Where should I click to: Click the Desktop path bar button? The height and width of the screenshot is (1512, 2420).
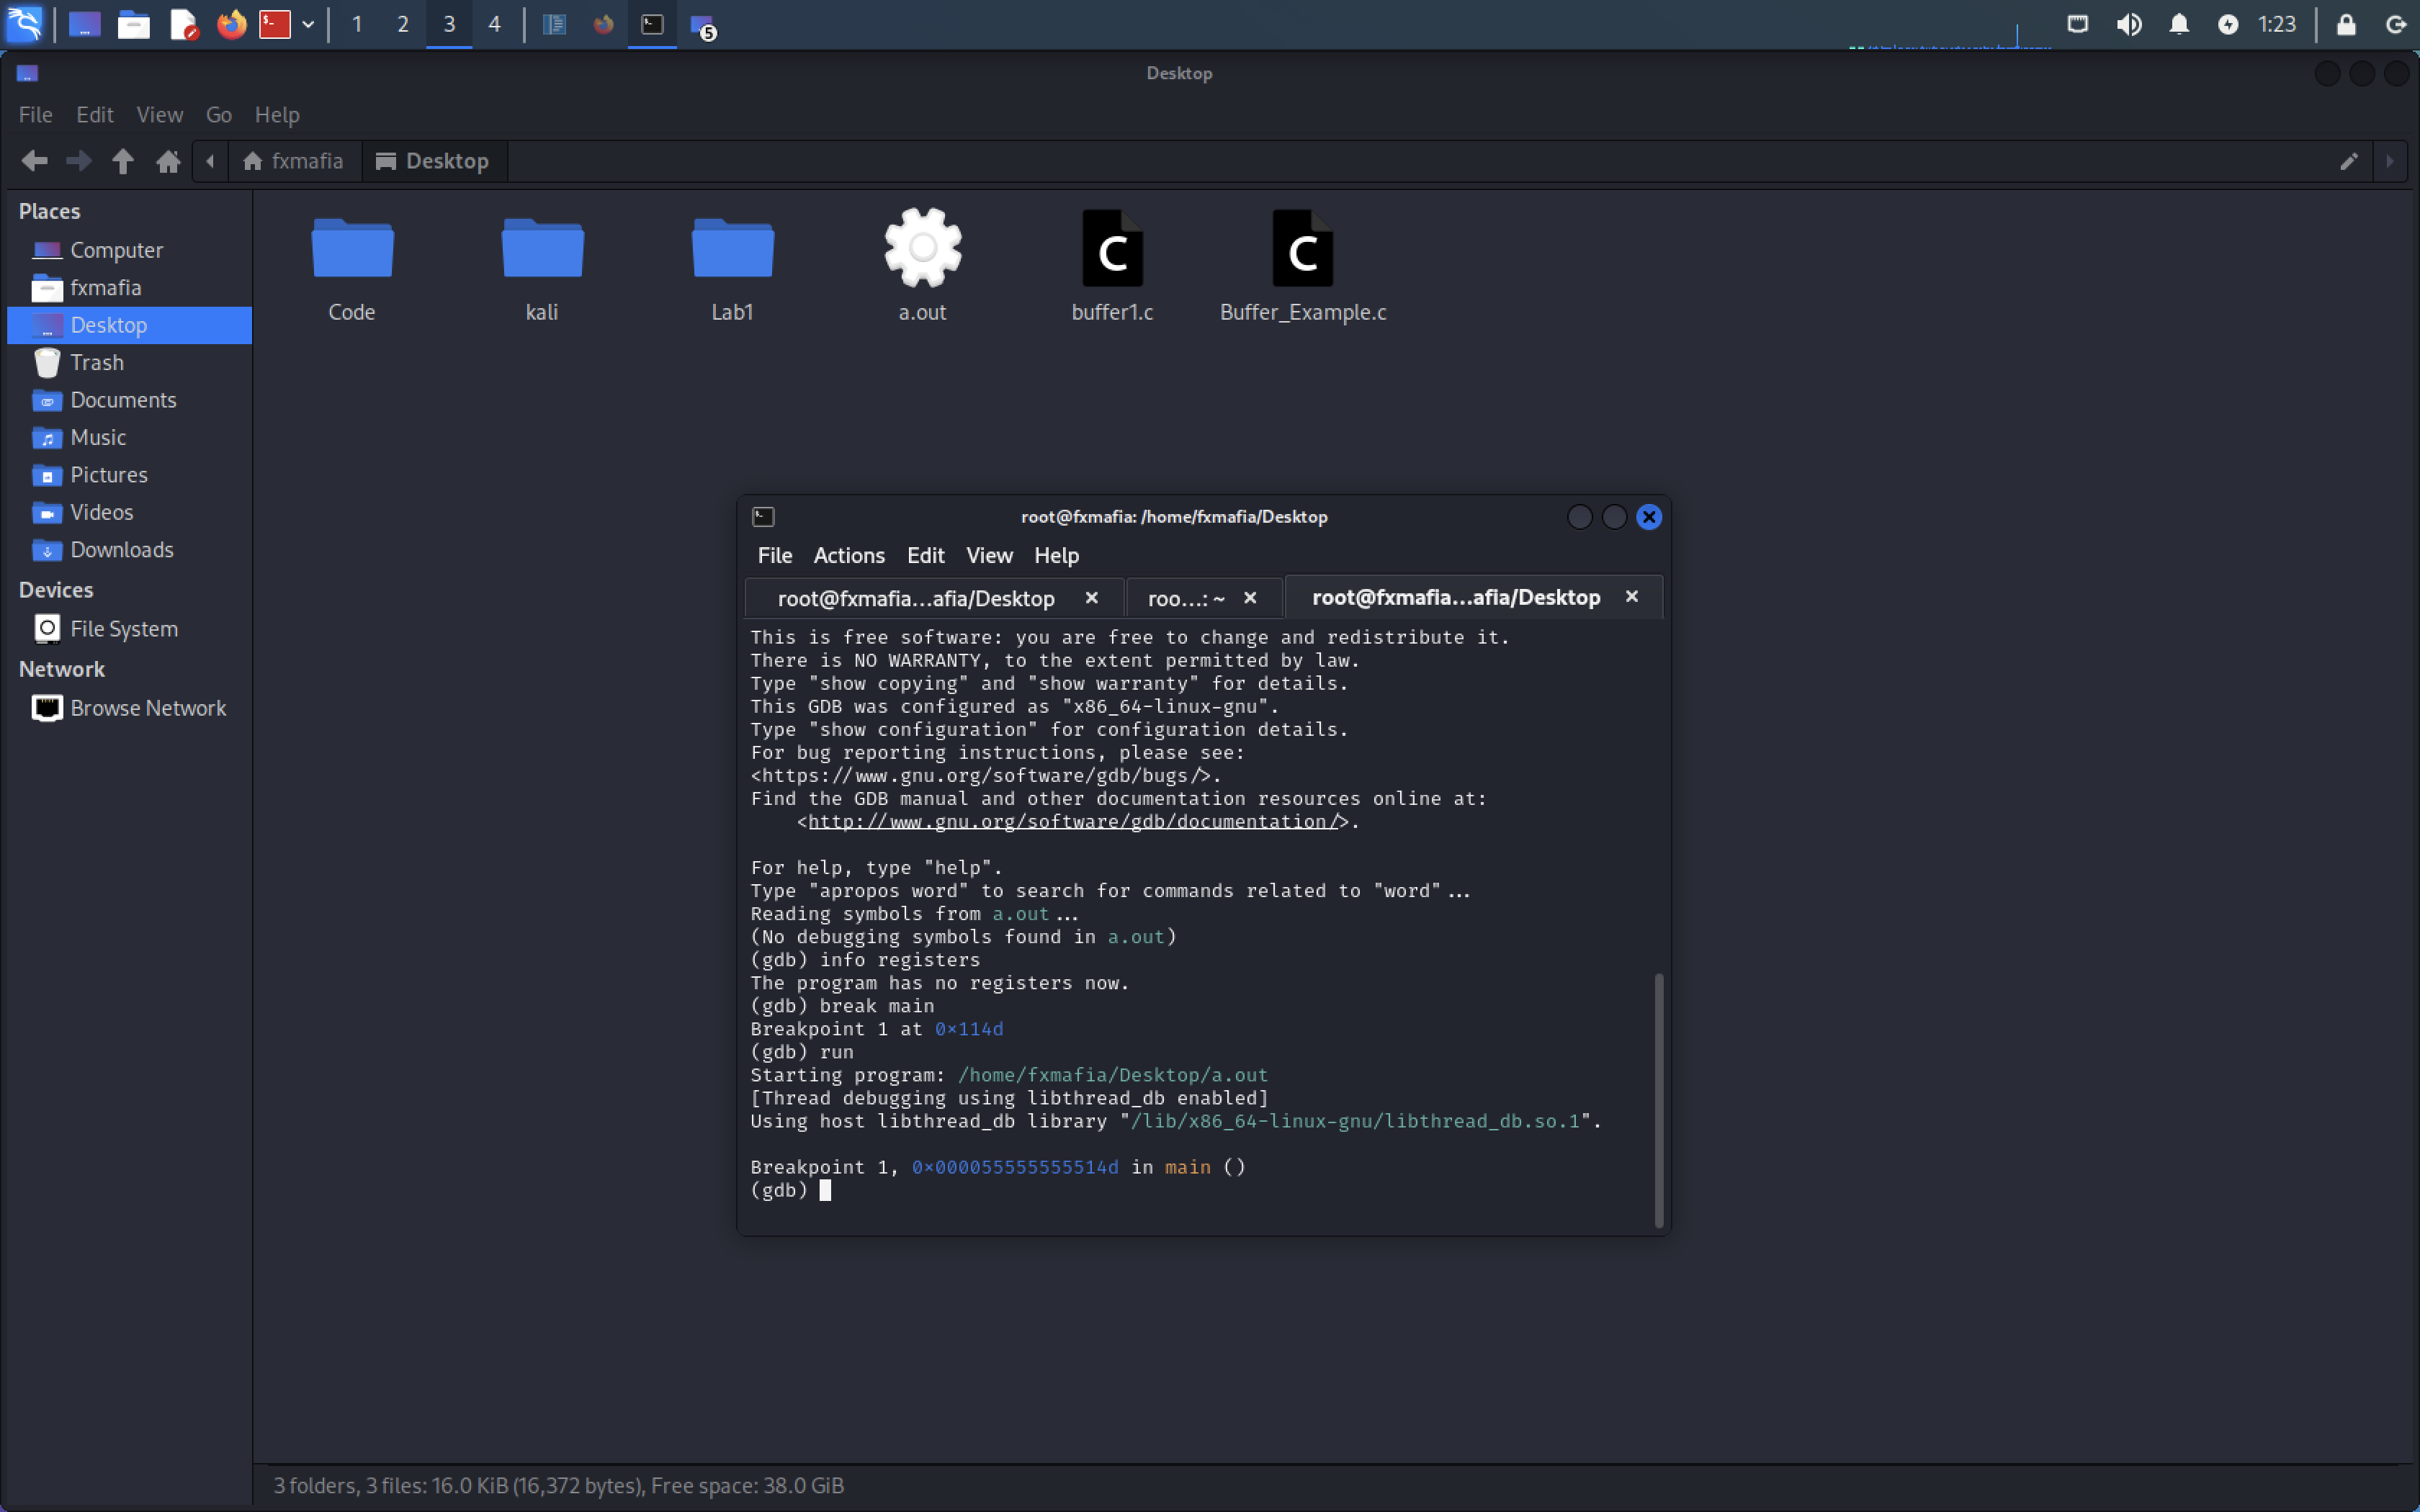click(x=433, y=161)
